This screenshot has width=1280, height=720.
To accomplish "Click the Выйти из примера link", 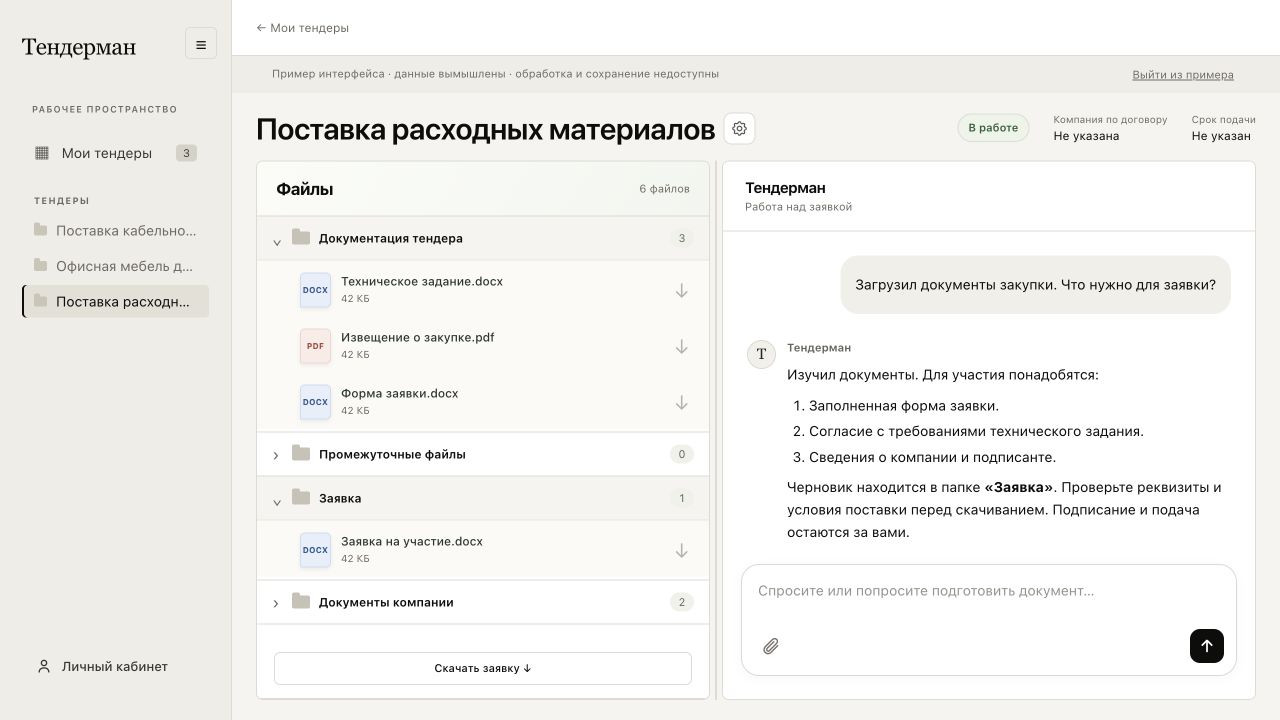I will (1183, 75).
